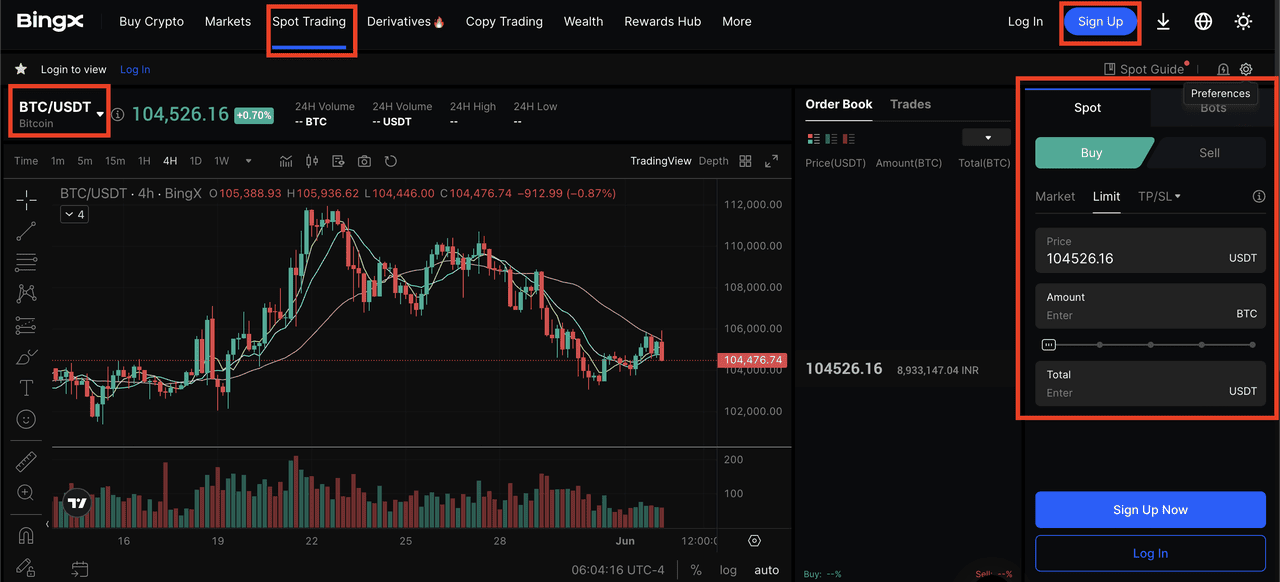
Task: Select the trend line drawing tool
Action: tap(26, 231)
